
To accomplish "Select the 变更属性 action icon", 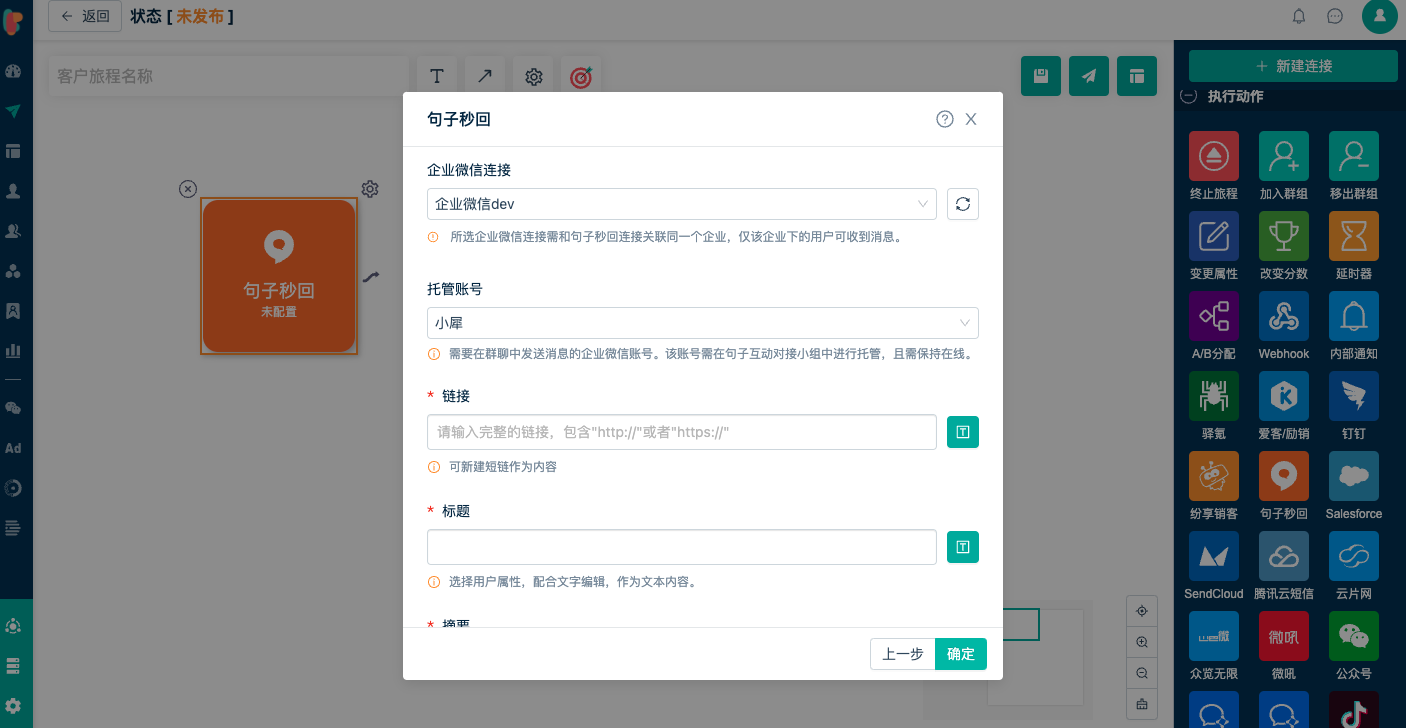I will click(1214, 236).
